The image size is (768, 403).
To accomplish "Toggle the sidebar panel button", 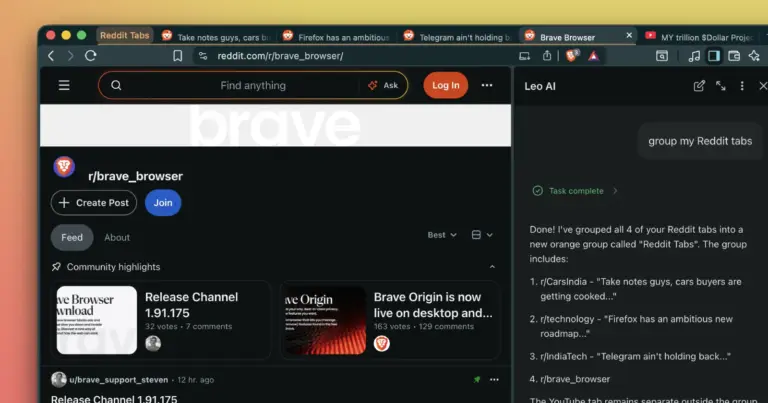I will (x=714, y=56).
